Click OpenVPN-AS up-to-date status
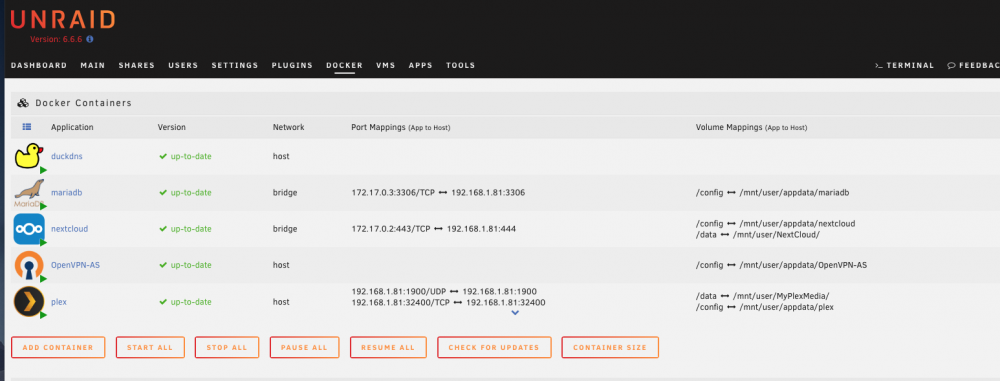1000x381 pixels. point(186,265)
